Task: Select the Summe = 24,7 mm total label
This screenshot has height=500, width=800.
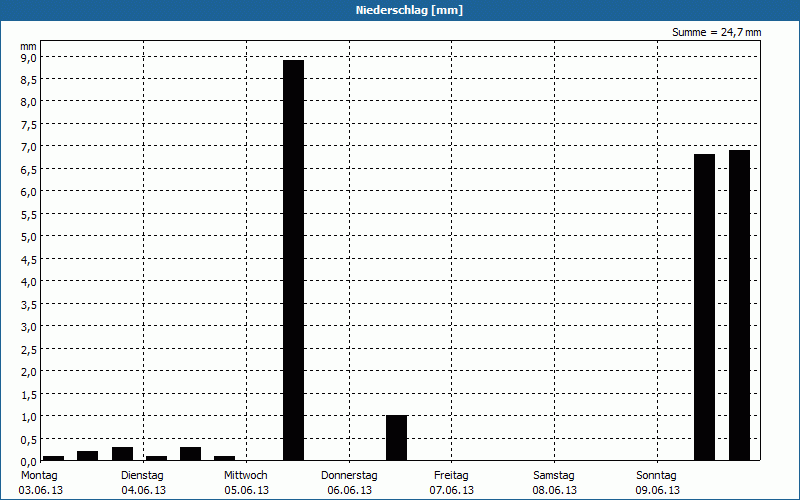Action: point(716,32)
